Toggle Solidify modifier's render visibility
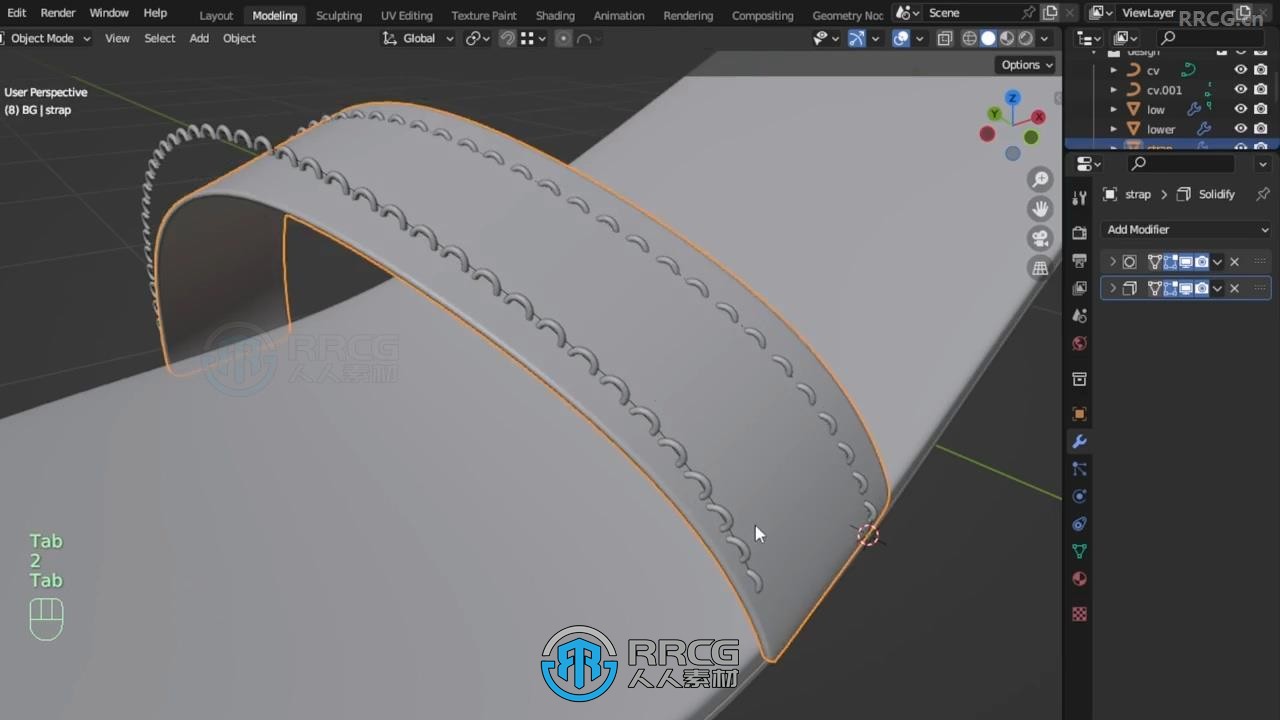Image resolution: width=1280 pixels, height=720 pixels. pos(1201,288)
